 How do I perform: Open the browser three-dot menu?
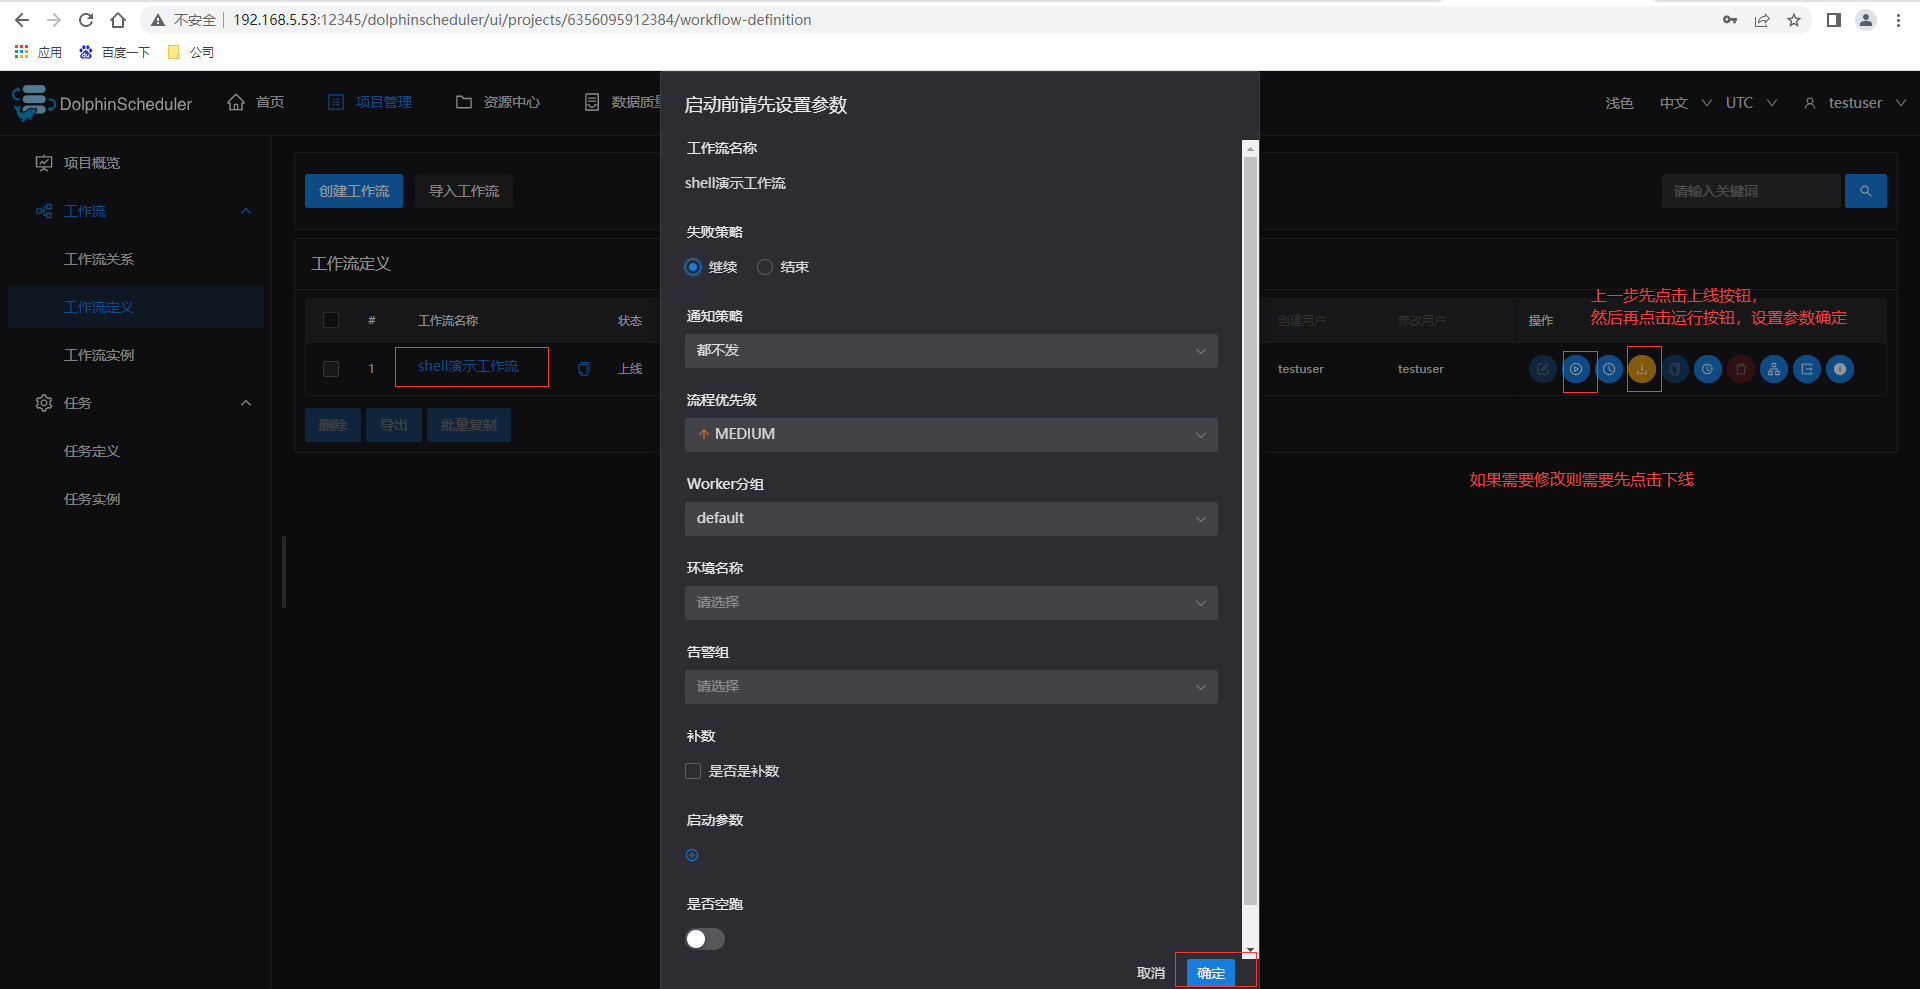click(x=1898, y=20)
